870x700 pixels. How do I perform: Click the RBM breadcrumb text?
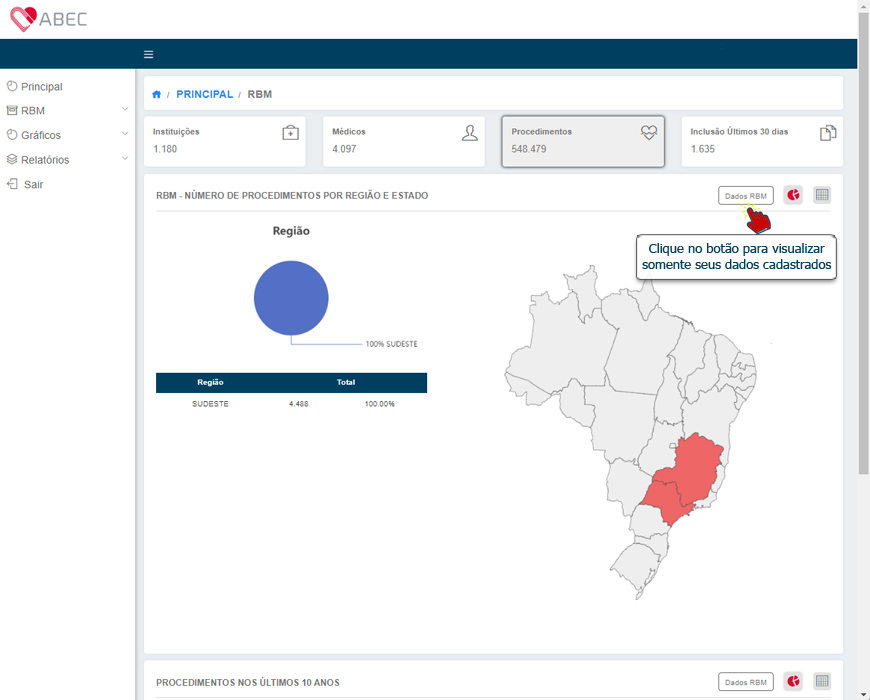tap(260, 94)
